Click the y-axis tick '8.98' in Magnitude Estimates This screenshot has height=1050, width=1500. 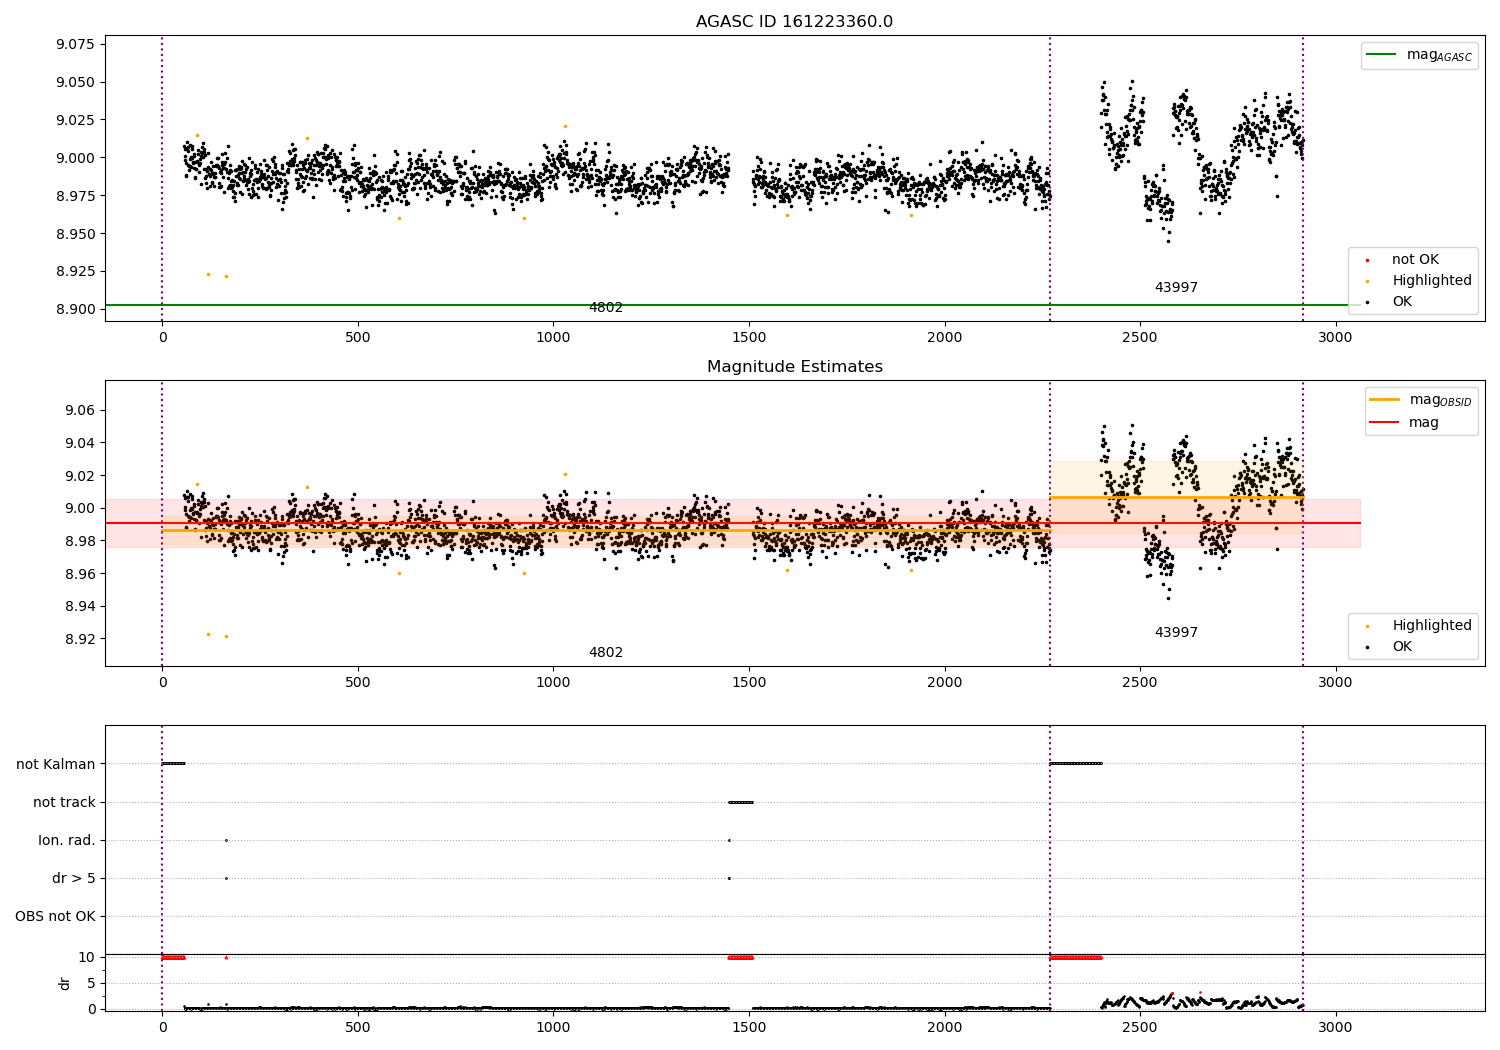click(x=79, y=542)
